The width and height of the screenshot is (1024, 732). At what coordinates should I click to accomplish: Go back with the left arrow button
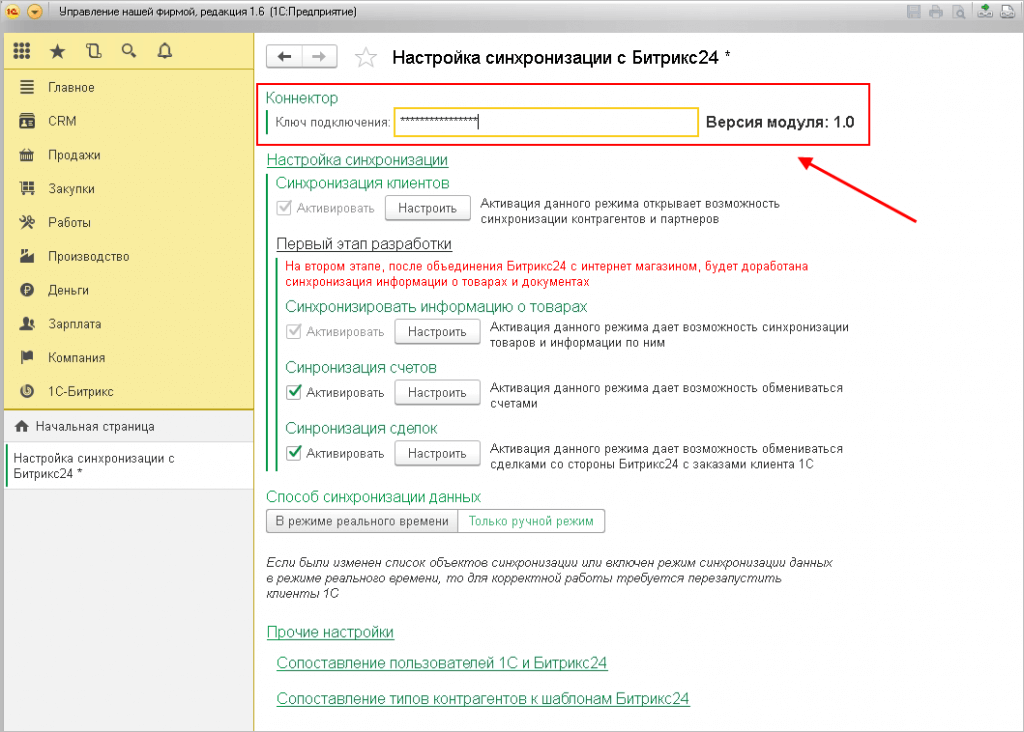pyautogui.click(x=284, y=57)
